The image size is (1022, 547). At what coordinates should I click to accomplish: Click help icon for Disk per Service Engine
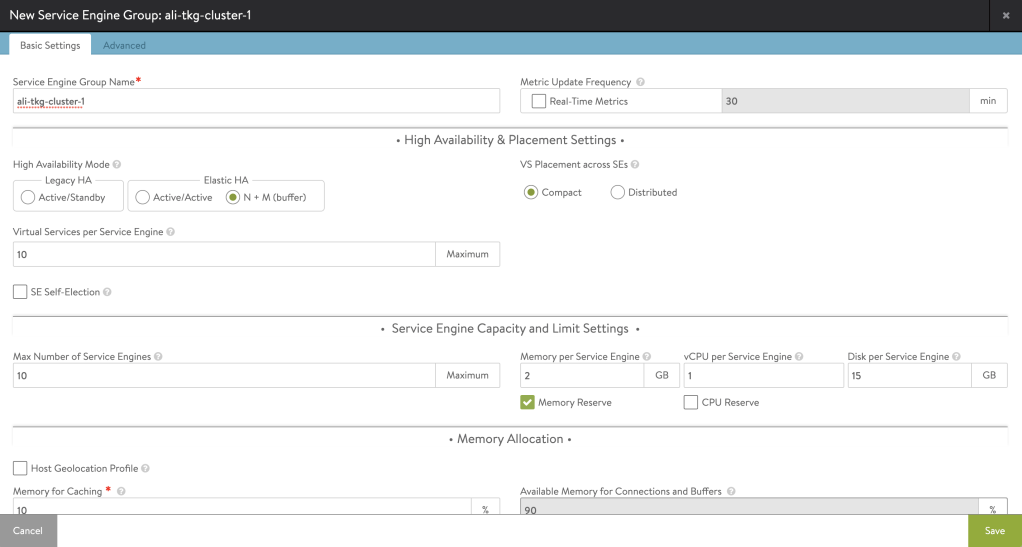[x=957, y=356]
